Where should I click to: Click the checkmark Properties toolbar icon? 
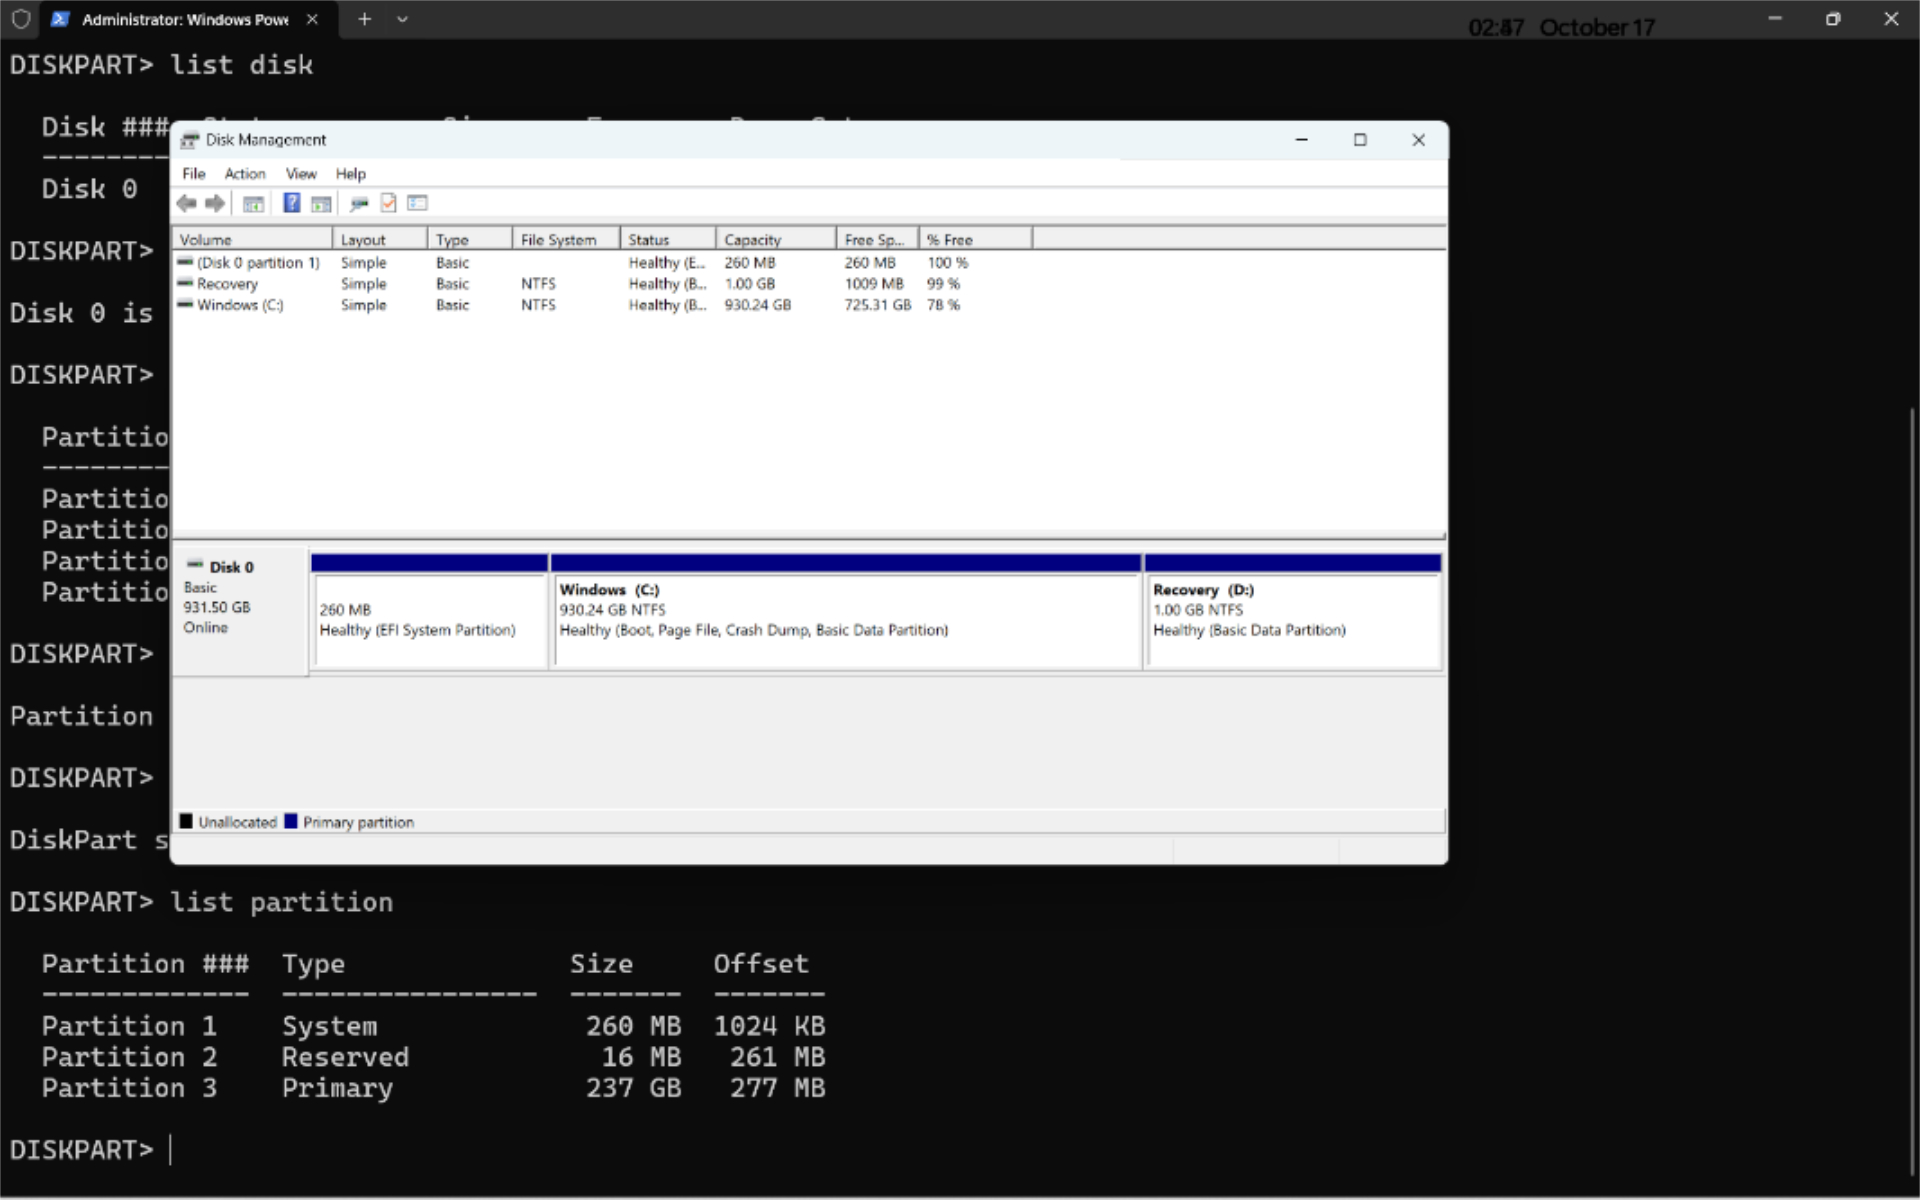coord(389,204)
